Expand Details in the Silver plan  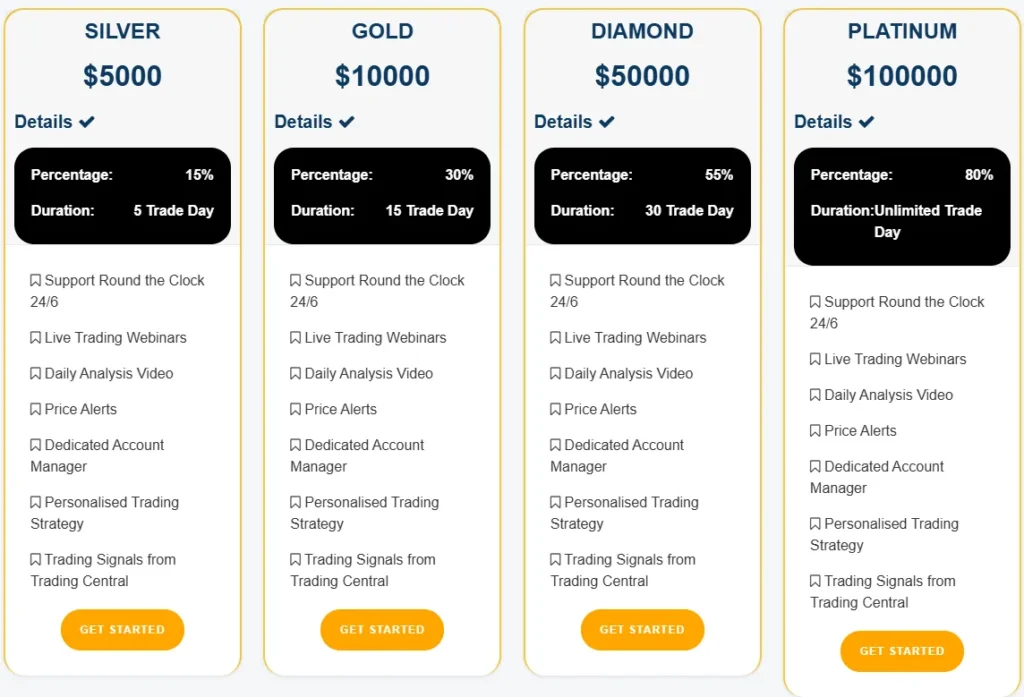pos(45,121)
